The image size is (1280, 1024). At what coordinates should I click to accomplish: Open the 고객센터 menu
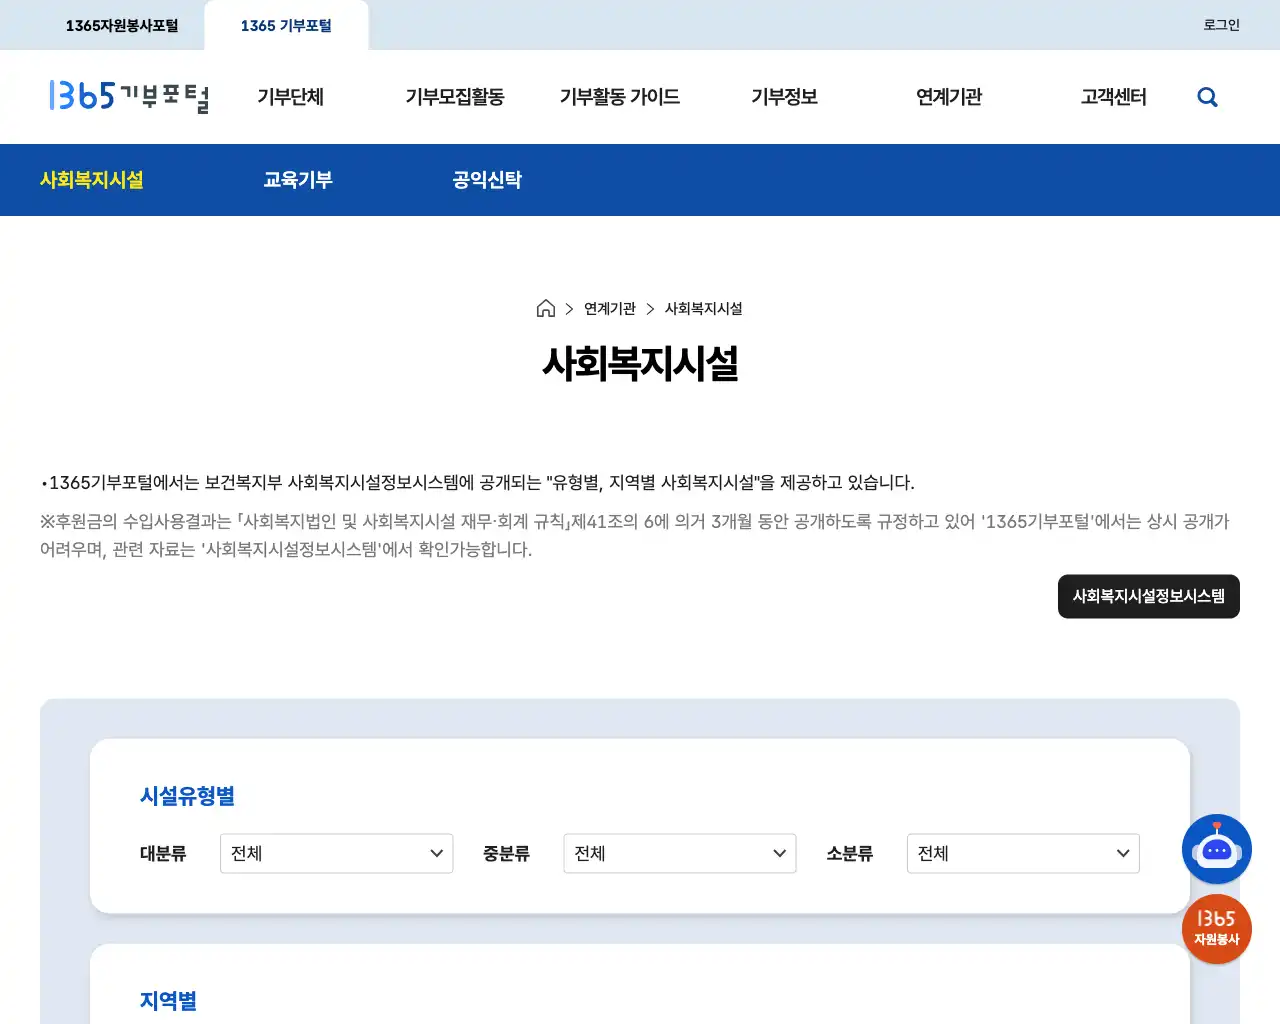coord(1113,97)
